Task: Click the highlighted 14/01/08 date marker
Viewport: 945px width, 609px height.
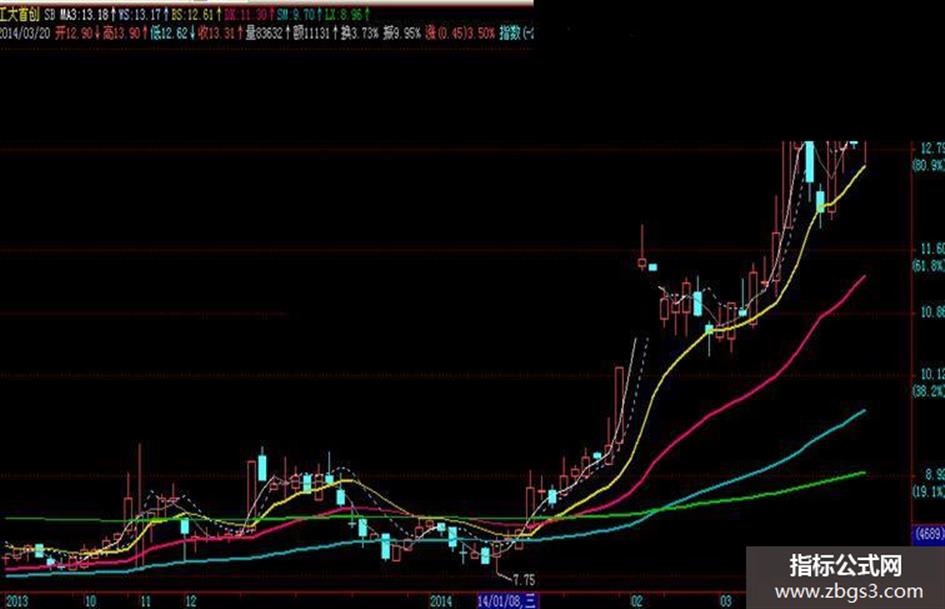Action: click(x=508, y=601)
